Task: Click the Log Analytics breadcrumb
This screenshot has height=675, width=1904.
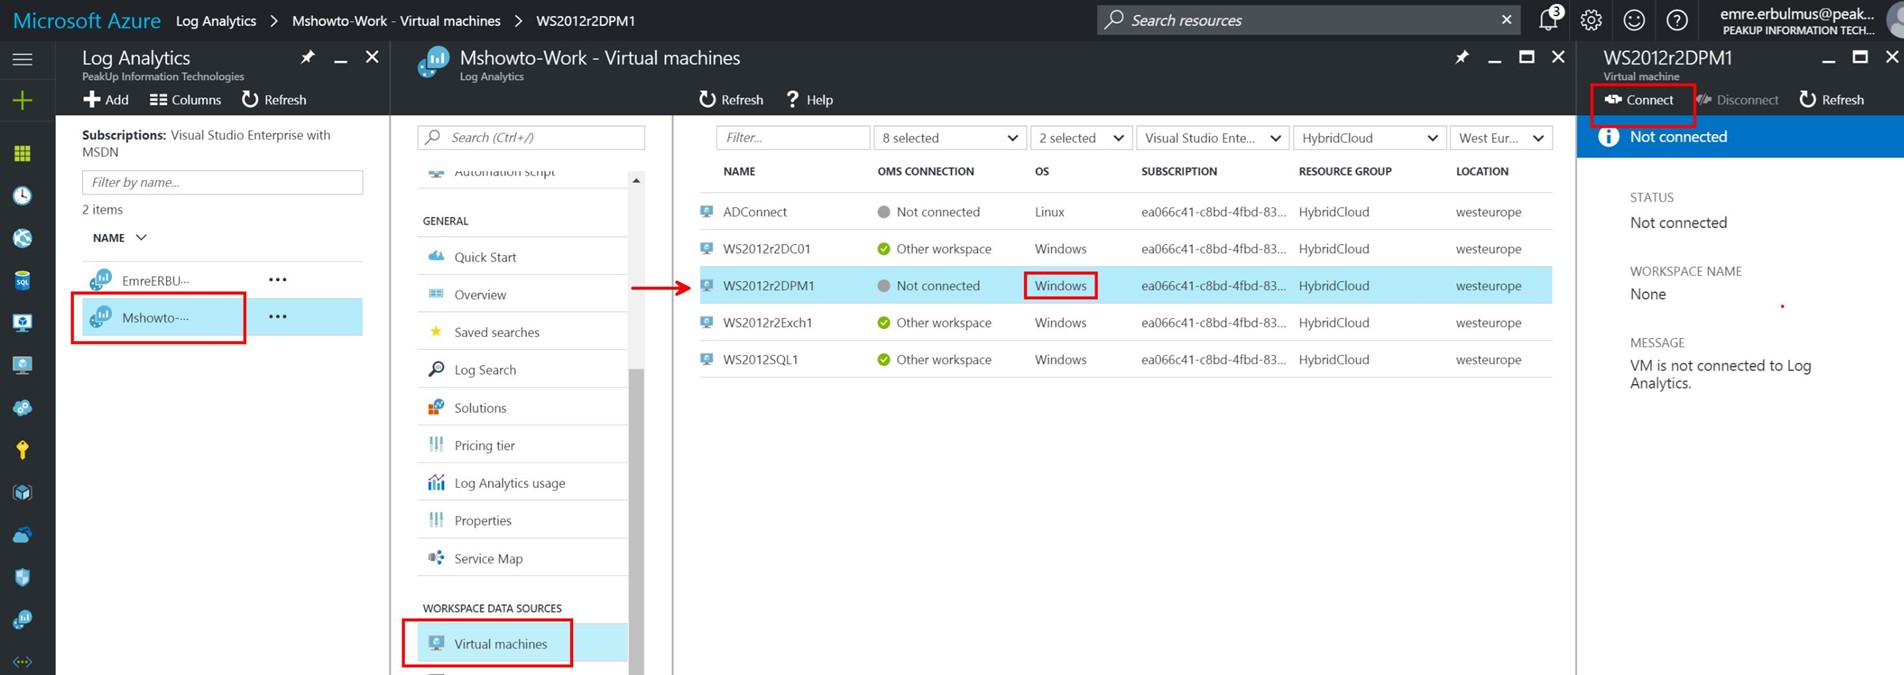Action: (216, 20)
